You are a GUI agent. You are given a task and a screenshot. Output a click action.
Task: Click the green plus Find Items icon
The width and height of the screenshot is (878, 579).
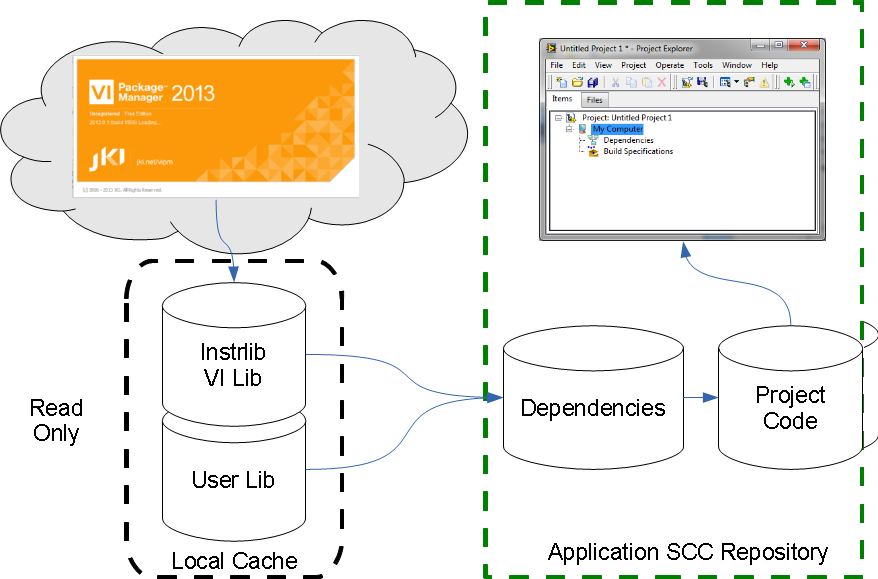[x=789, y=82]
